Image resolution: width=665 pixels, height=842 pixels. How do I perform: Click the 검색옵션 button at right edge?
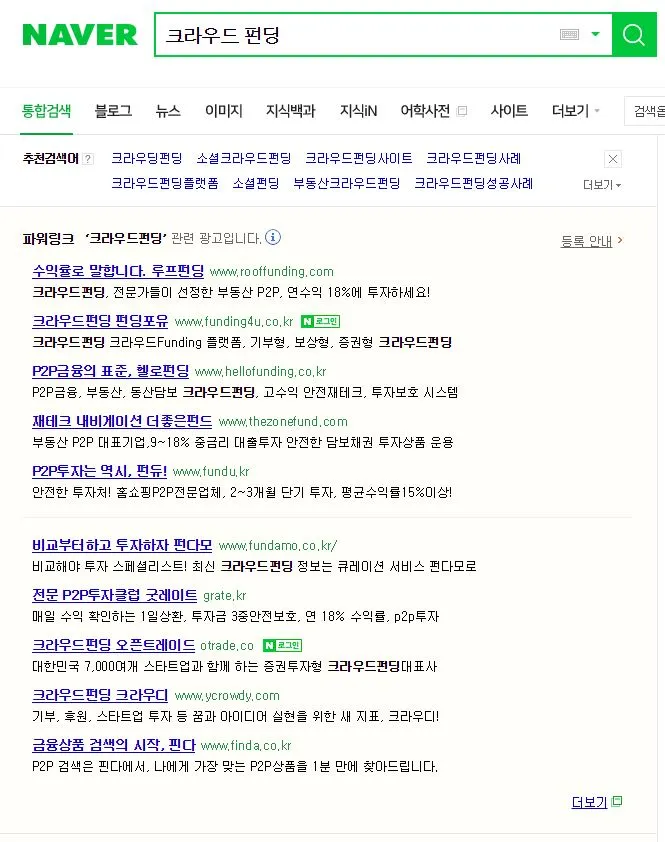tap(646, 111)
